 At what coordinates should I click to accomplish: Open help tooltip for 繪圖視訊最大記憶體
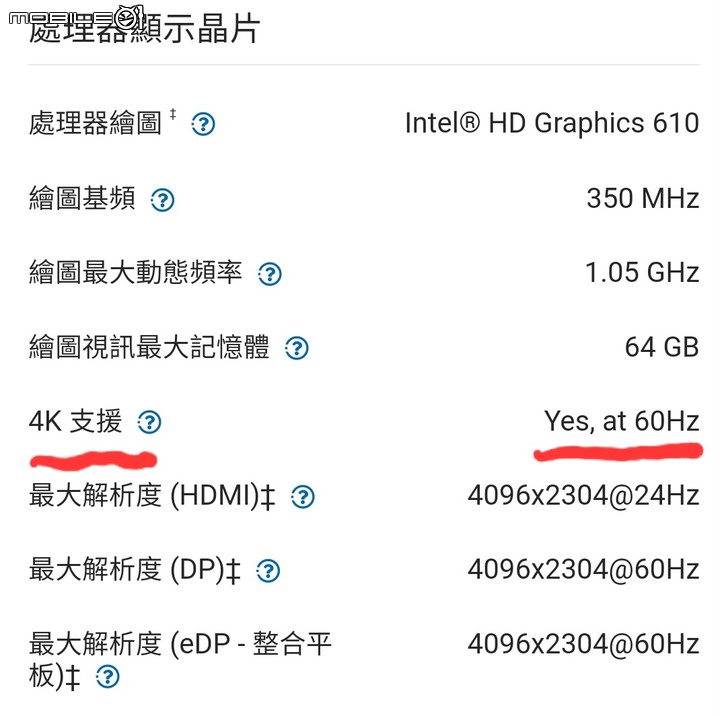click(297, 348)
